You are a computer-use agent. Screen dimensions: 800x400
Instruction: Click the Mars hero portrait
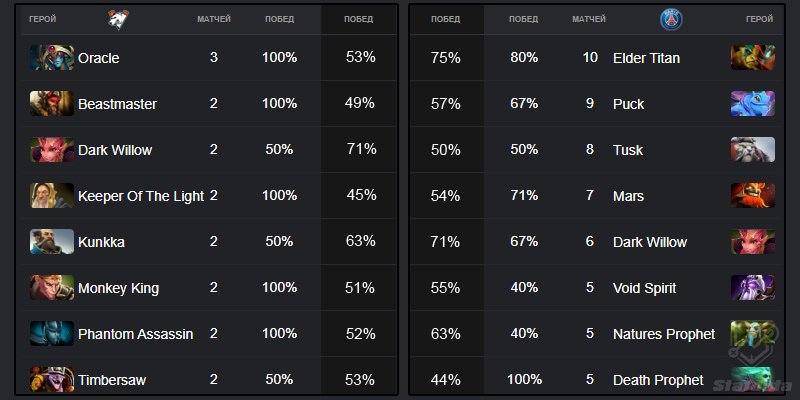pyautogui.click(x=753, y=195)
